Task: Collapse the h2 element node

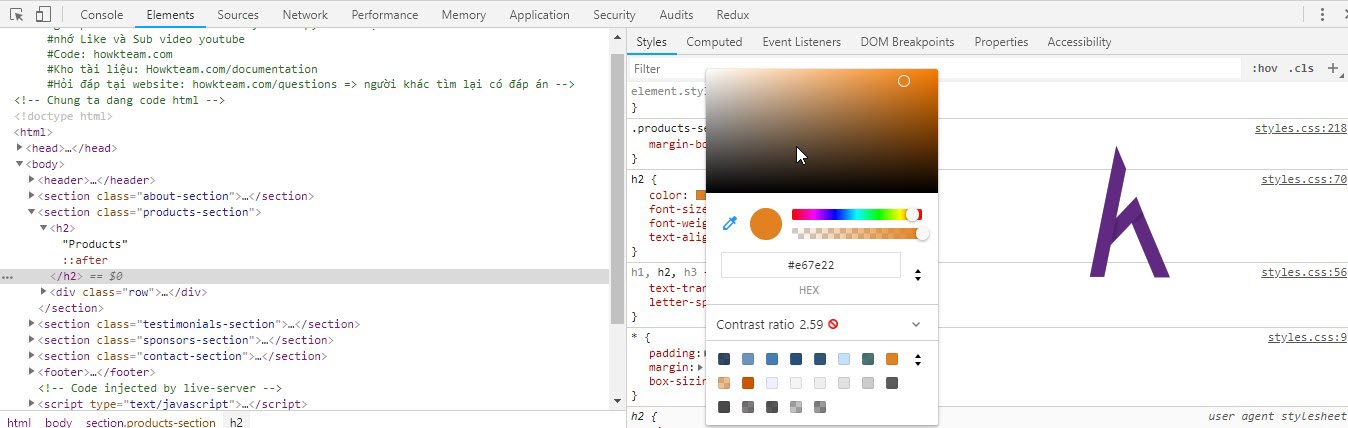Action: click(x=44, y=228)
